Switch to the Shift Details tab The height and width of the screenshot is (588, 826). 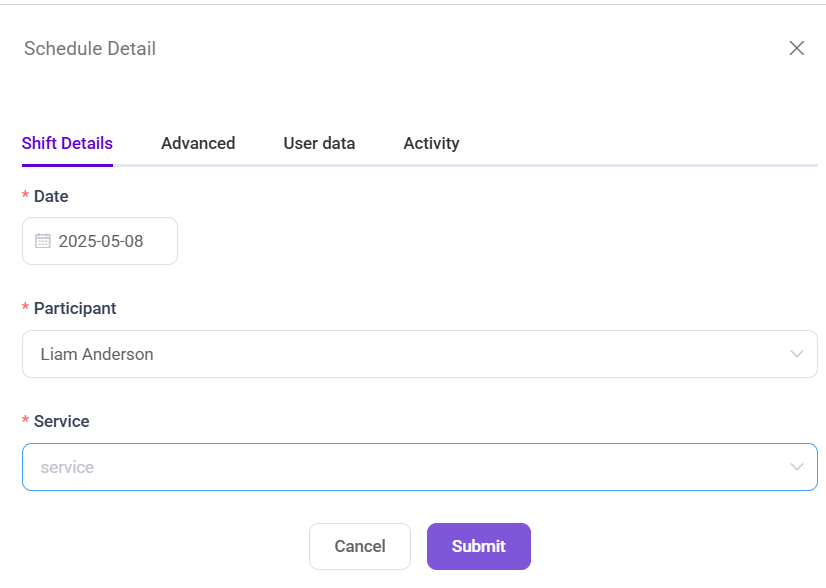[x=67, y=143]
